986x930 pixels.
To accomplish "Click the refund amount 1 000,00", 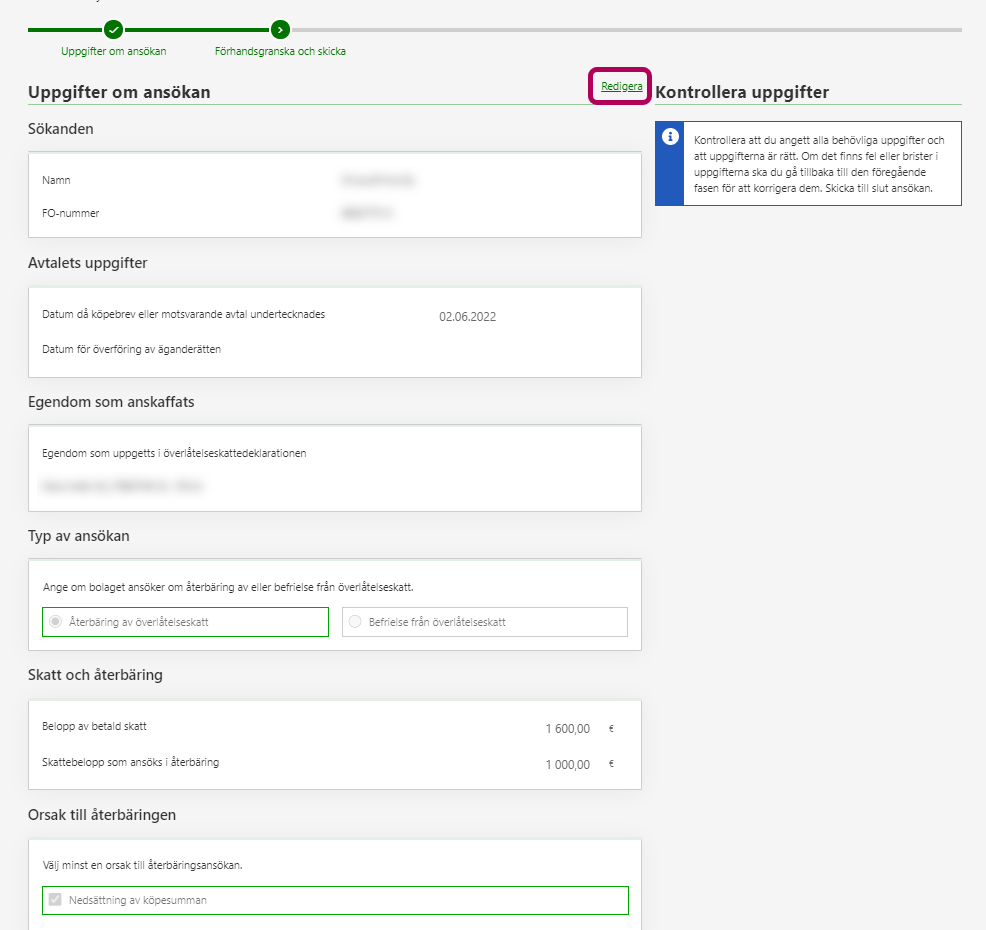I will pyautogui.click(x=567, y=764).
